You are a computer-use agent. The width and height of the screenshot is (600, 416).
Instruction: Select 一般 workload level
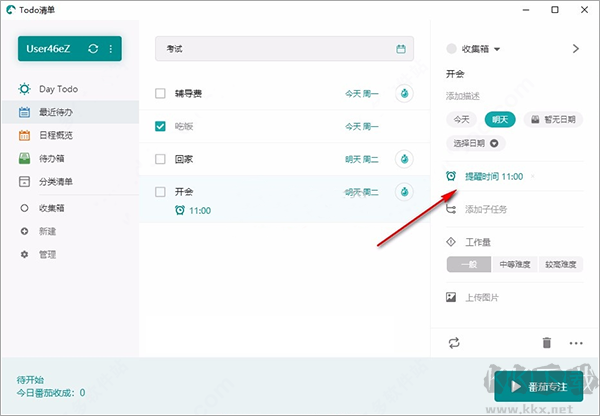coord(469,264)
